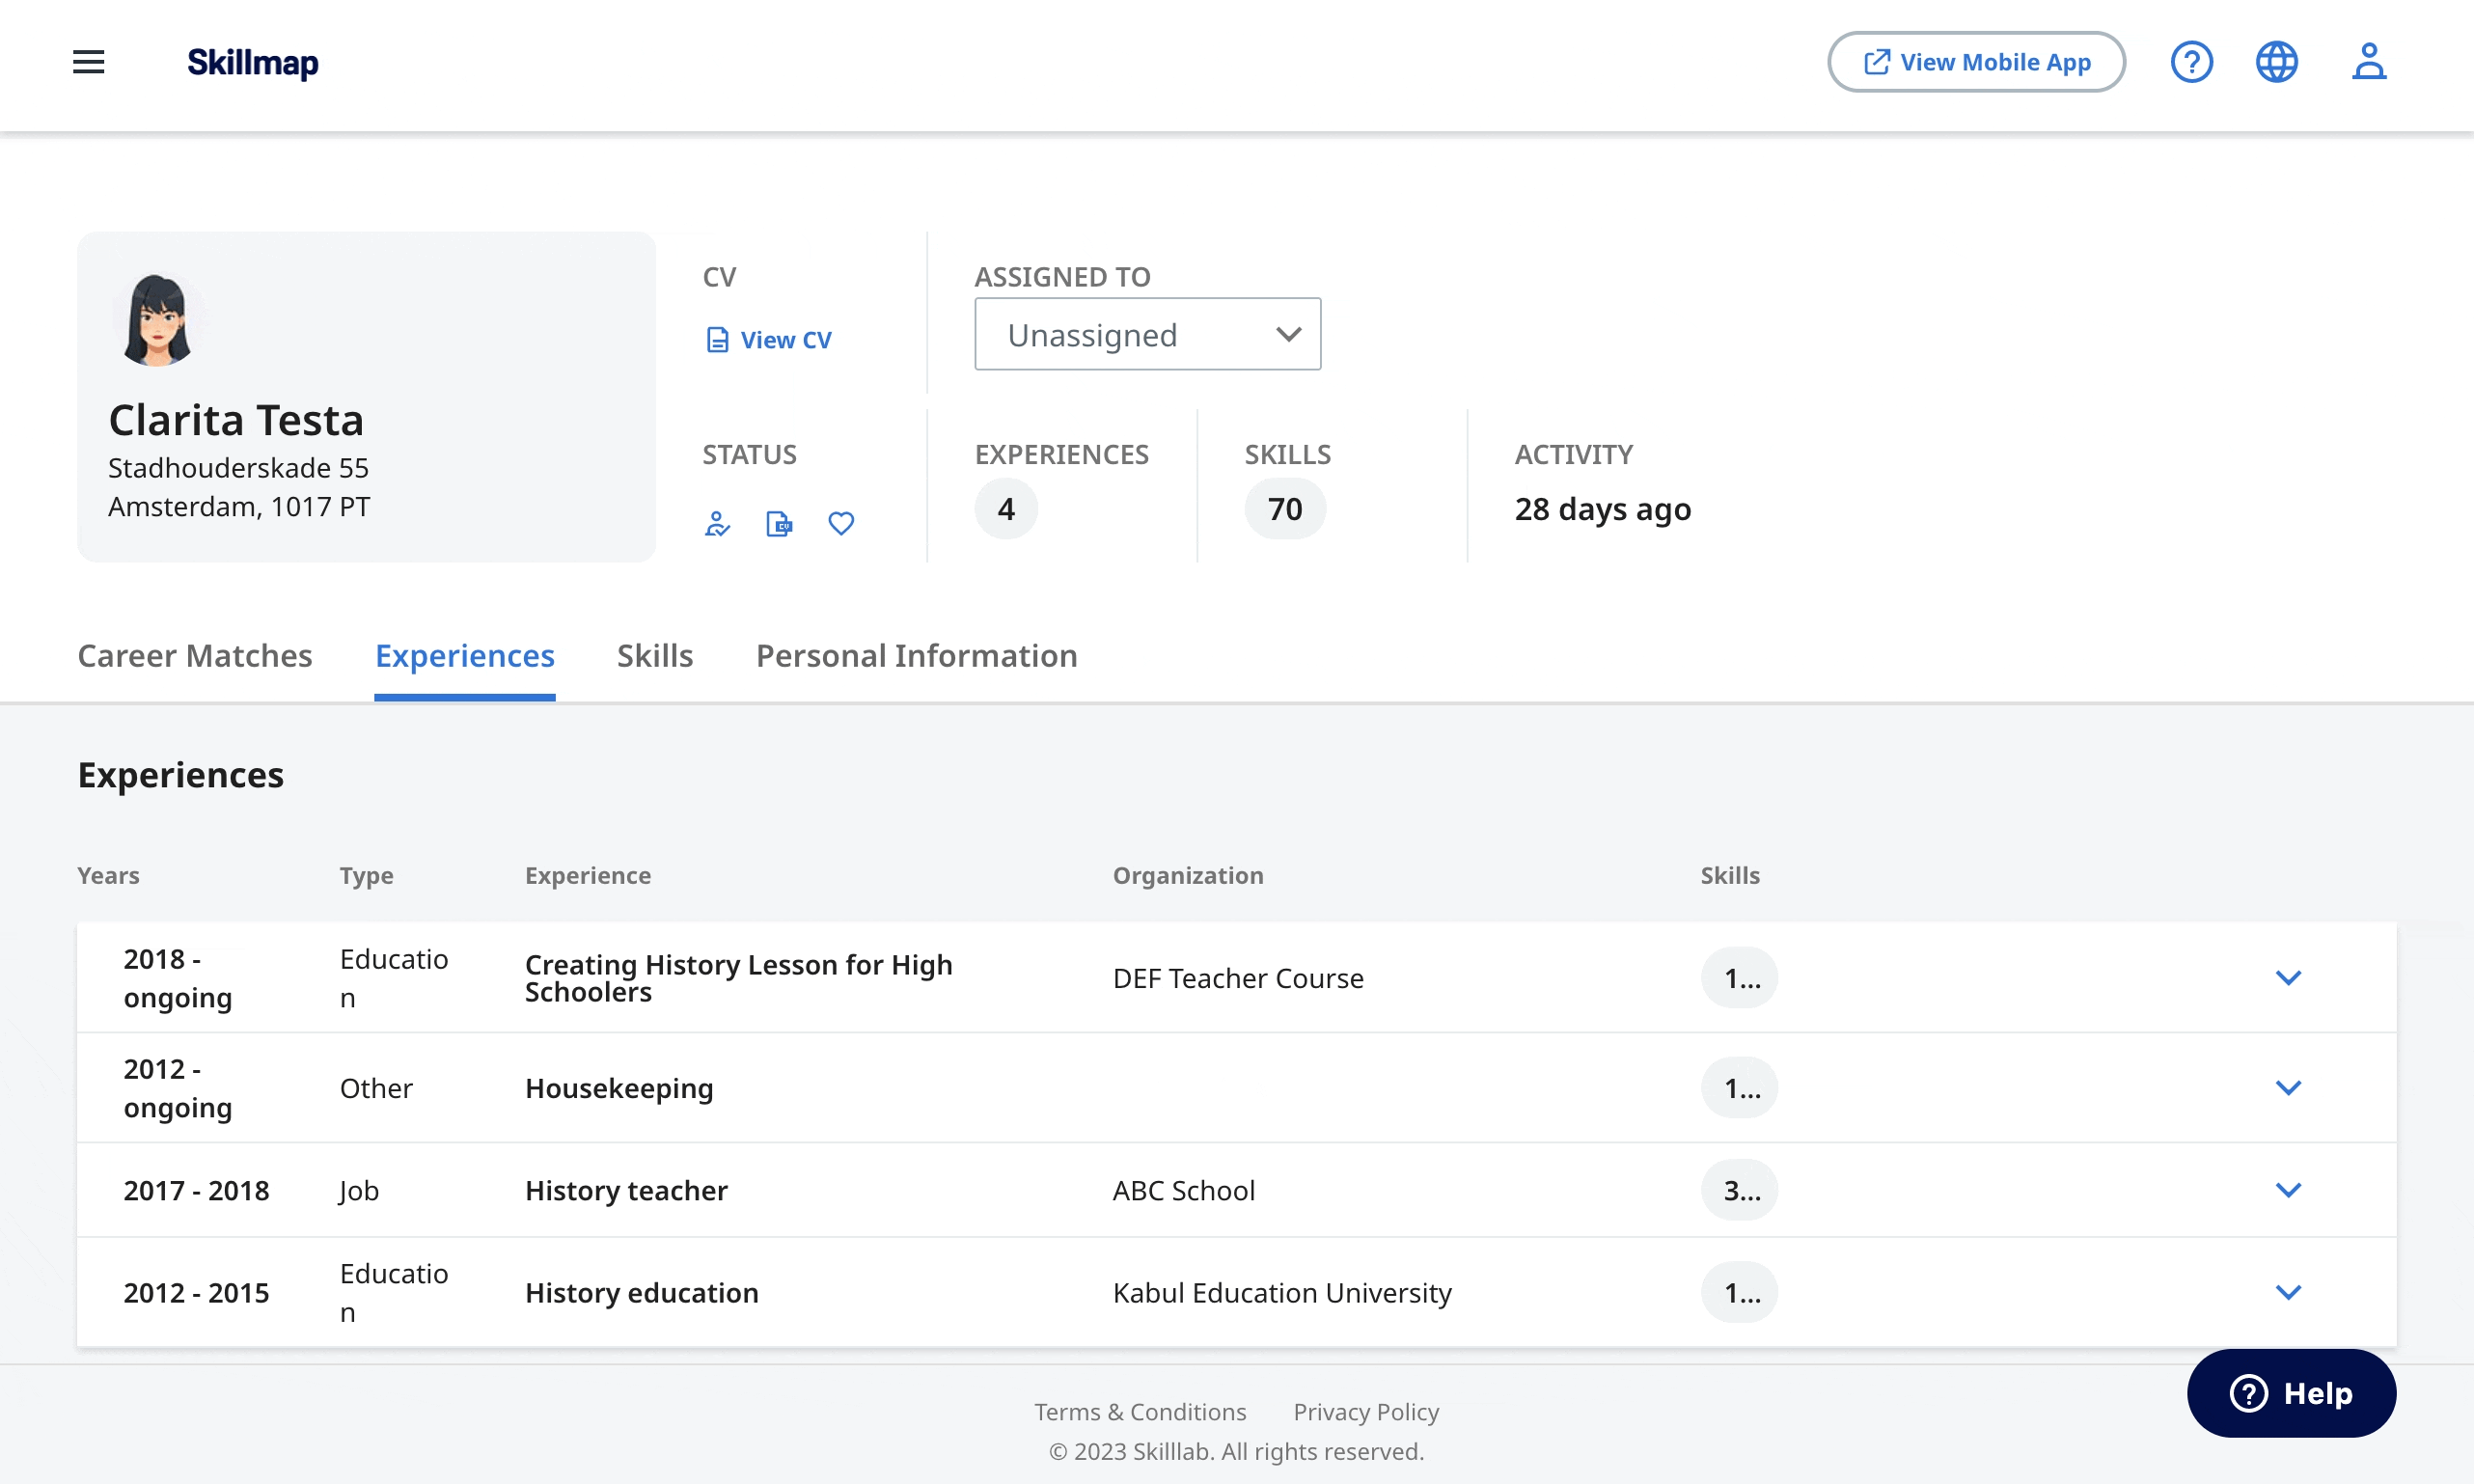Click skills badge for Kabul Education University
The height and width of the screenshot is (1484, 2474).
pos(1740,1292)
